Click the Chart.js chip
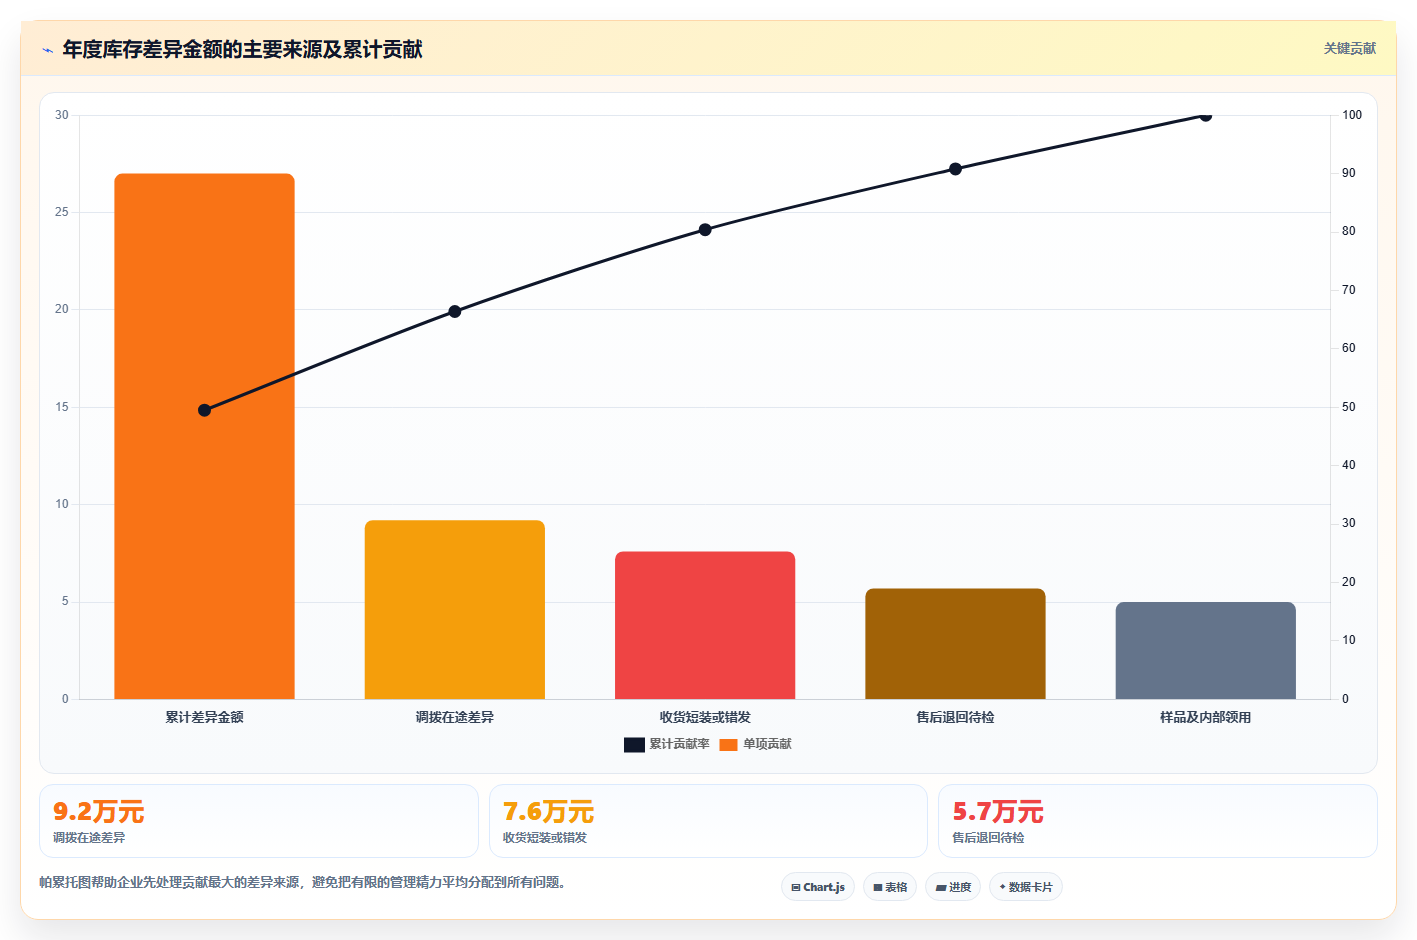1417x940 pixels. coord(818,887)
